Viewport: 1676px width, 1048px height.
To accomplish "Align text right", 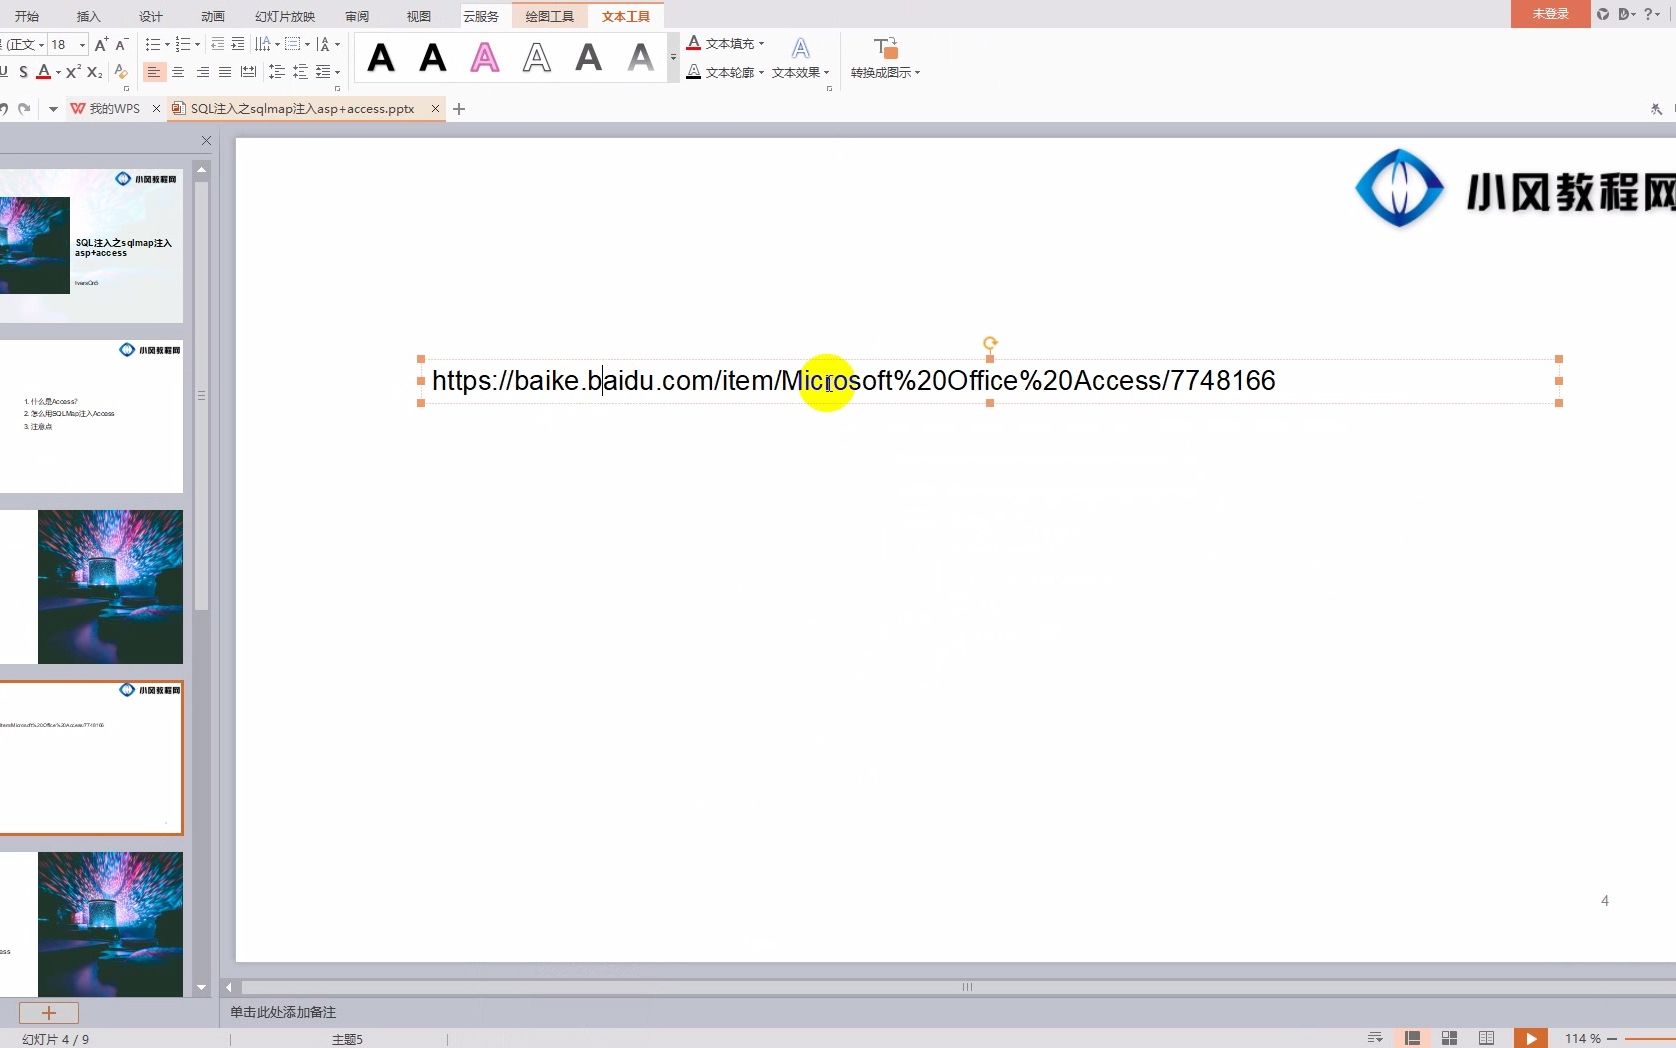I will point(202,72).
